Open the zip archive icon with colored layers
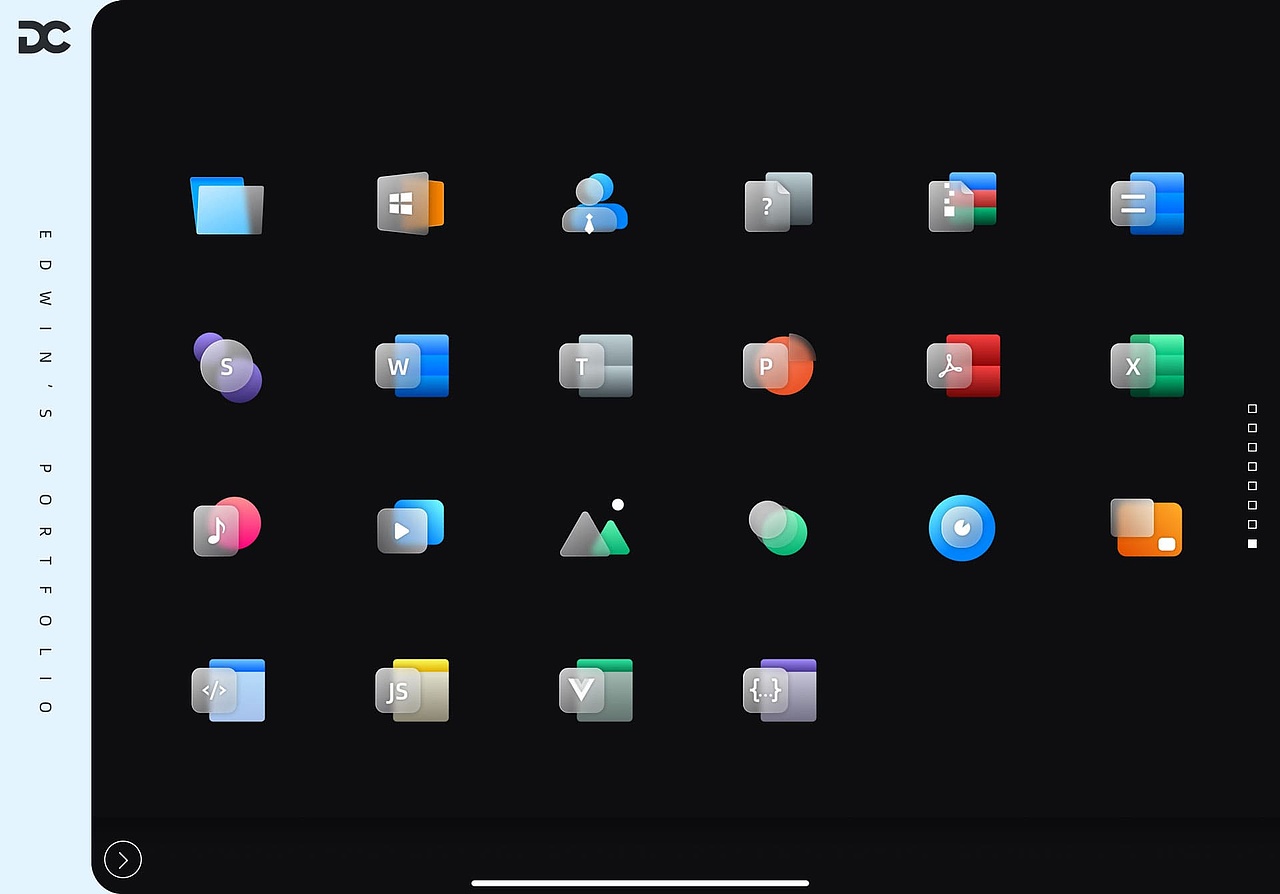Image resolution: width=1280 pixels, height=894 pixels. click(962, 203)
